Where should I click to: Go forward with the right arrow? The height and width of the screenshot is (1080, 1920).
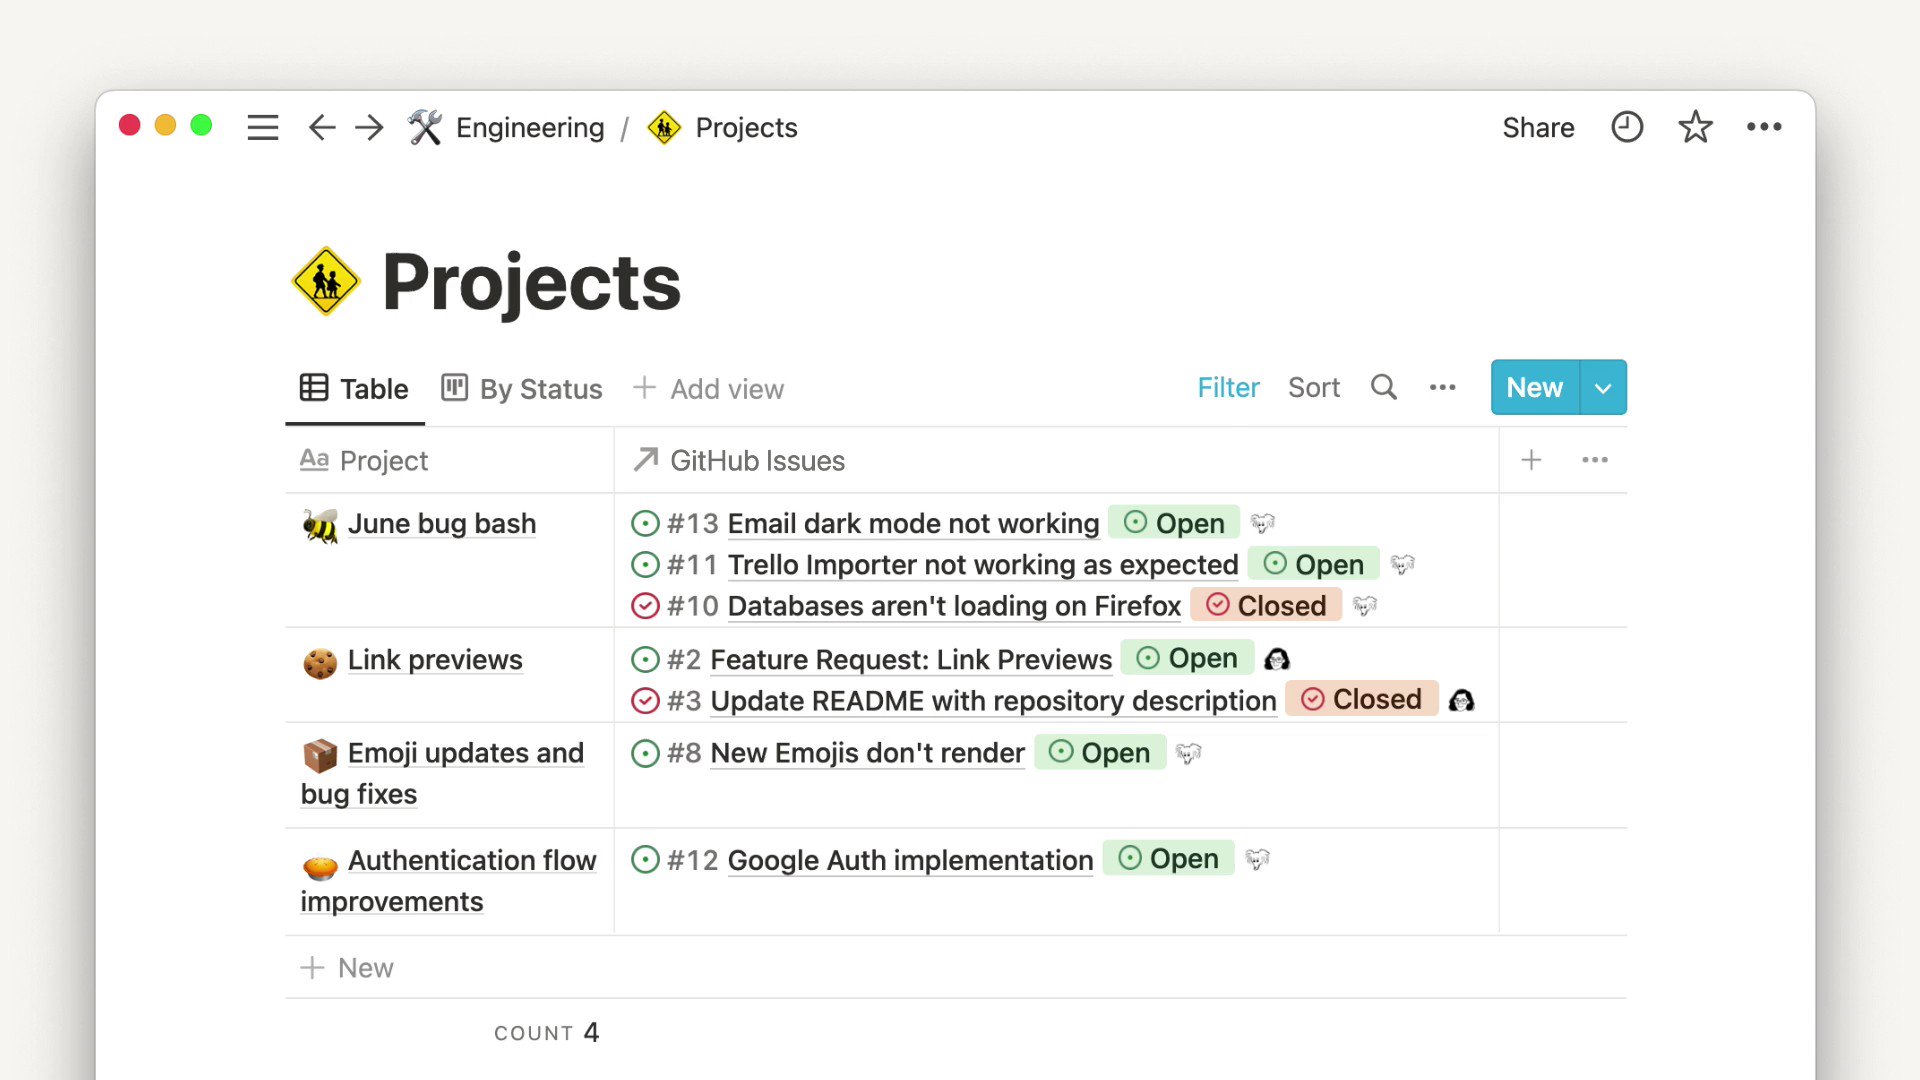coord(369,128)
